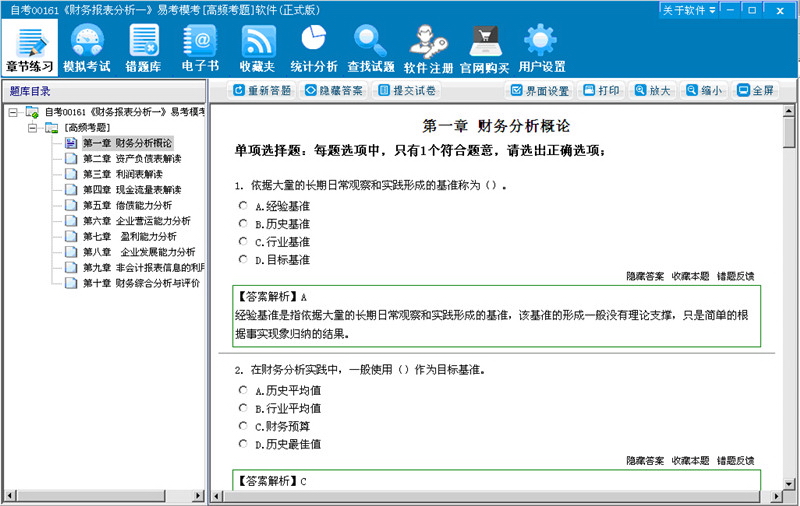Select chapter 第七章 盈利能力分析

pos(130,236)
